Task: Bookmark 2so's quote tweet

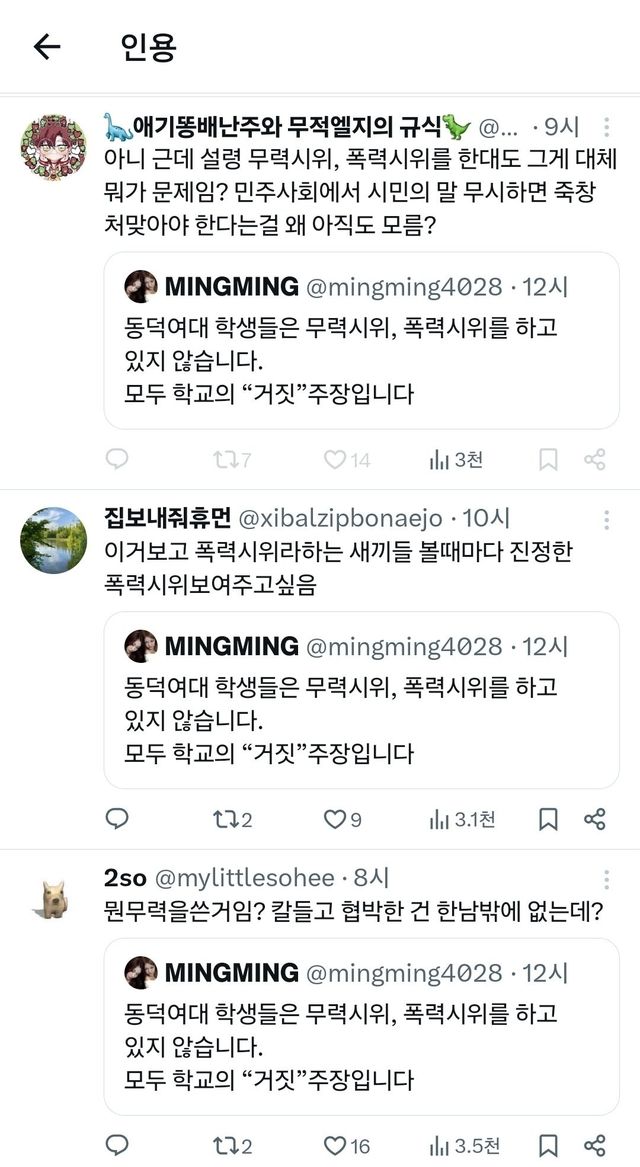Action: (548, 1146)
